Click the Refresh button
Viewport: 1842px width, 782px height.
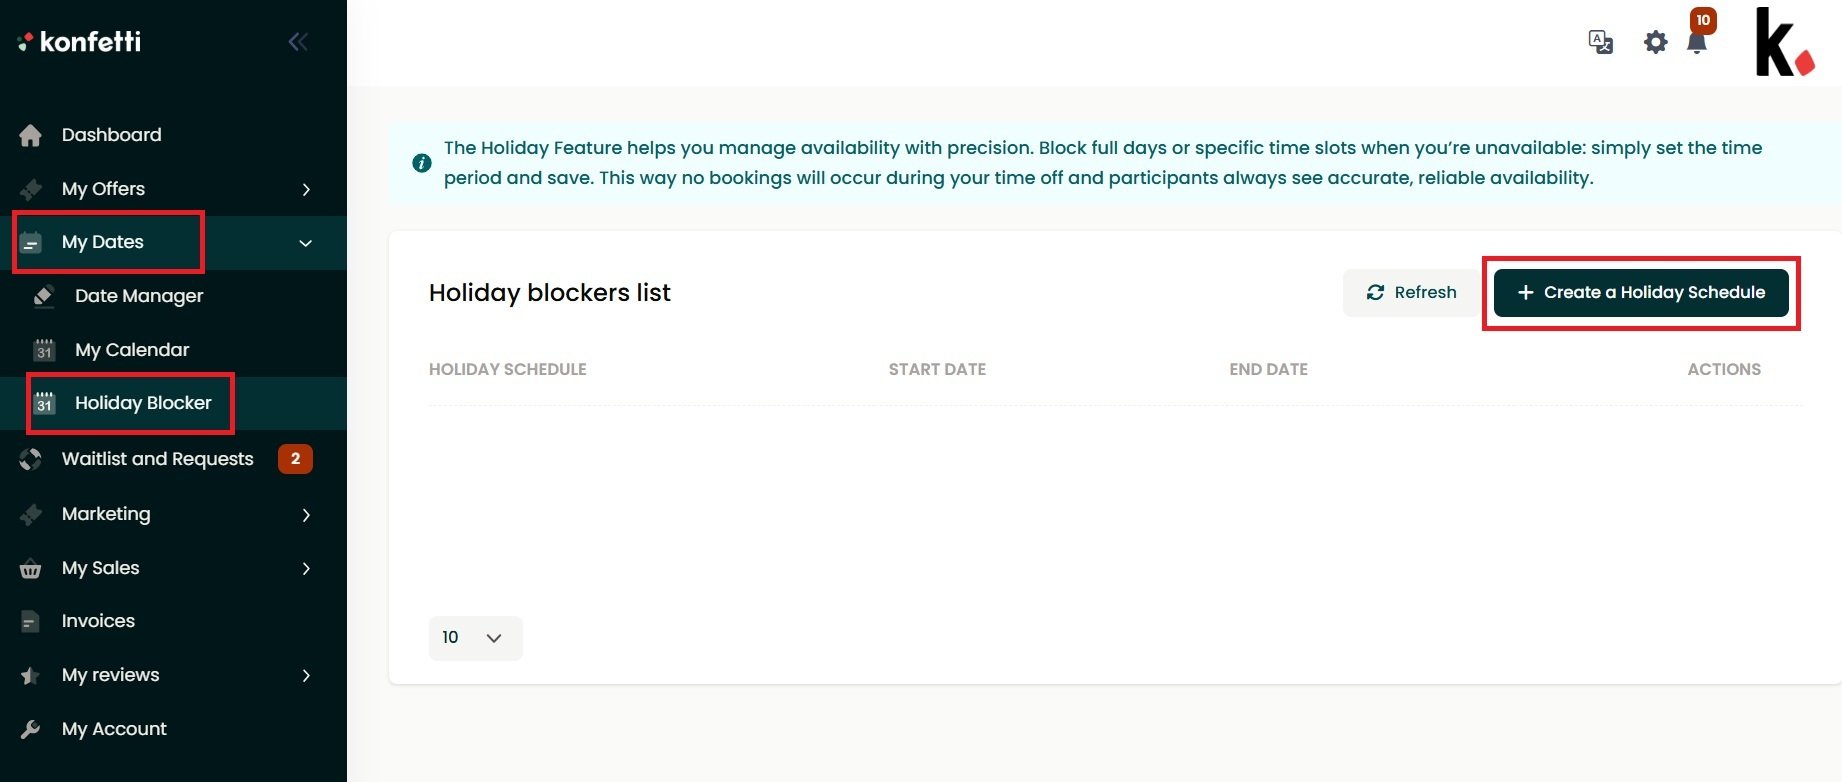[x=1412, y=293]
